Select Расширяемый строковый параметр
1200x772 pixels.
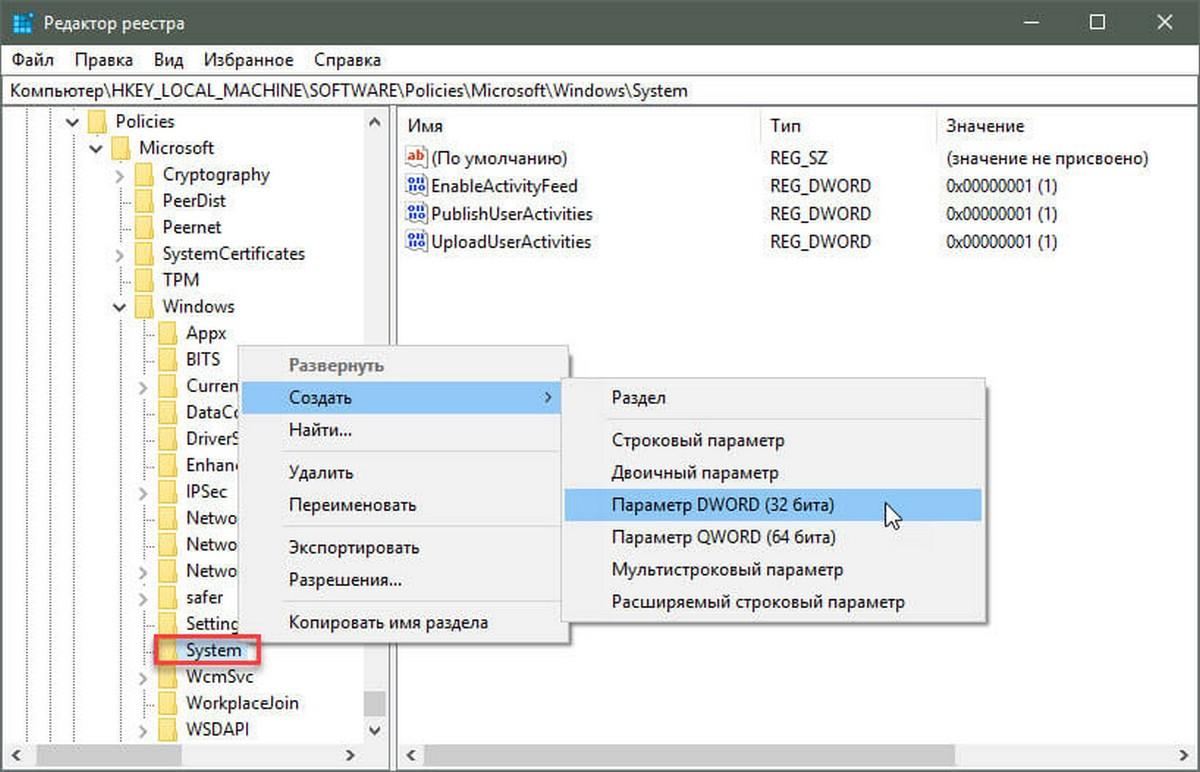773,602
